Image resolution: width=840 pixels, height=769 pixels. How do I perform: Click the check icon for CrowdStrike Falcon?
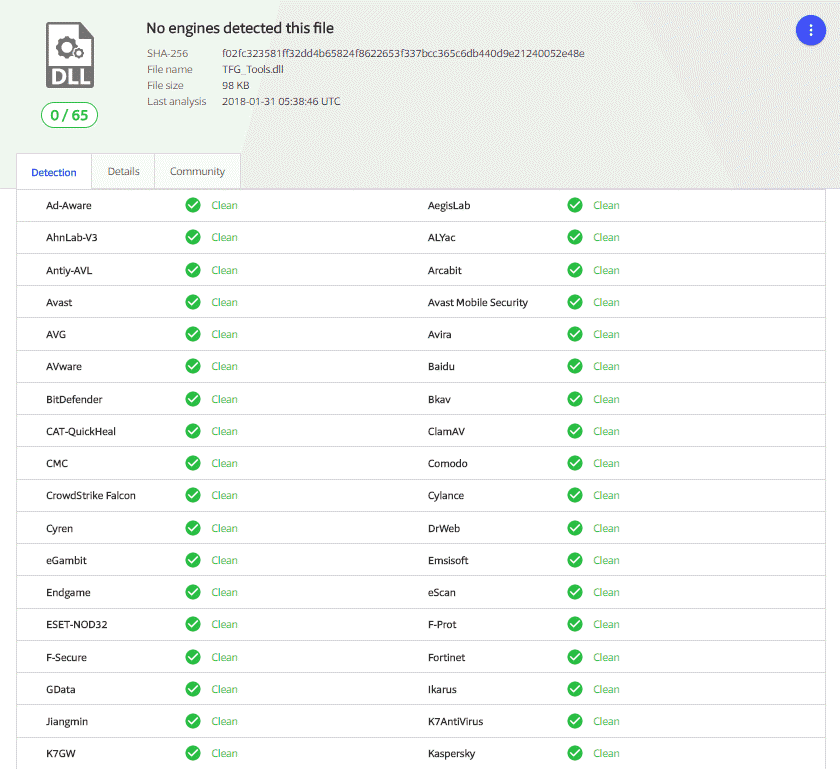[x=193, y=496]
